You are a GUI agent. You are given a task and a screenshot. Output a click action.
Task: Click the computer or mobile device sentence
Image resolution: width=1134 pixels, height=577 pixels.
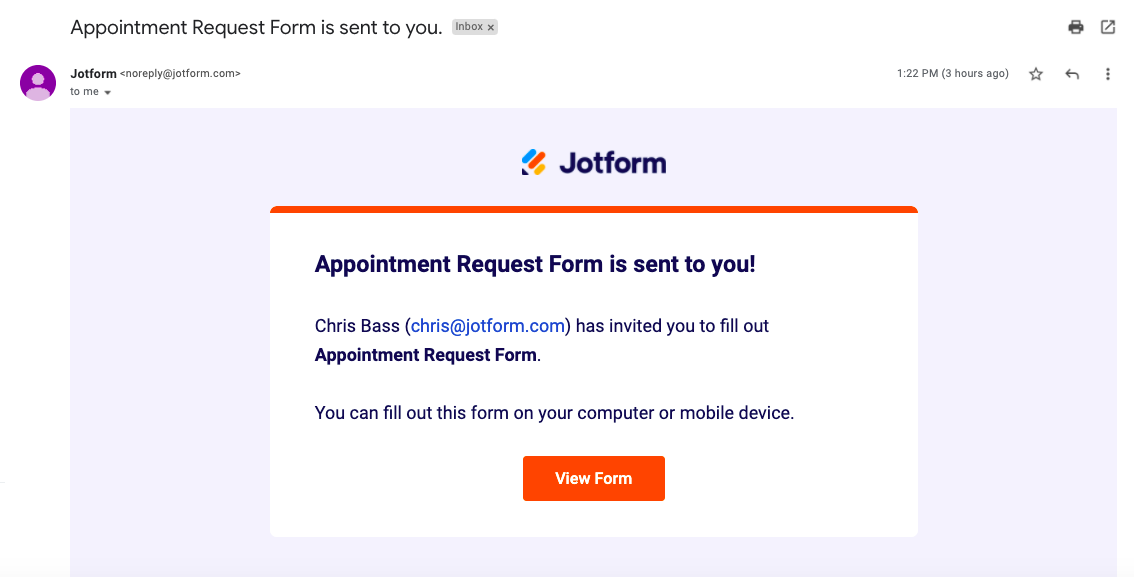coord(554,413)
